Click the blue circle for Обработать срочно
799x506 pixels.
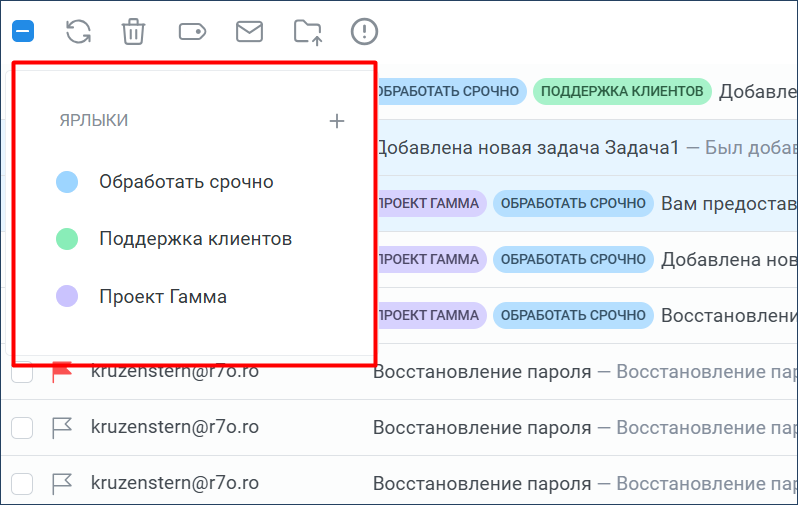pyautogui.click(x=67, y=182)
